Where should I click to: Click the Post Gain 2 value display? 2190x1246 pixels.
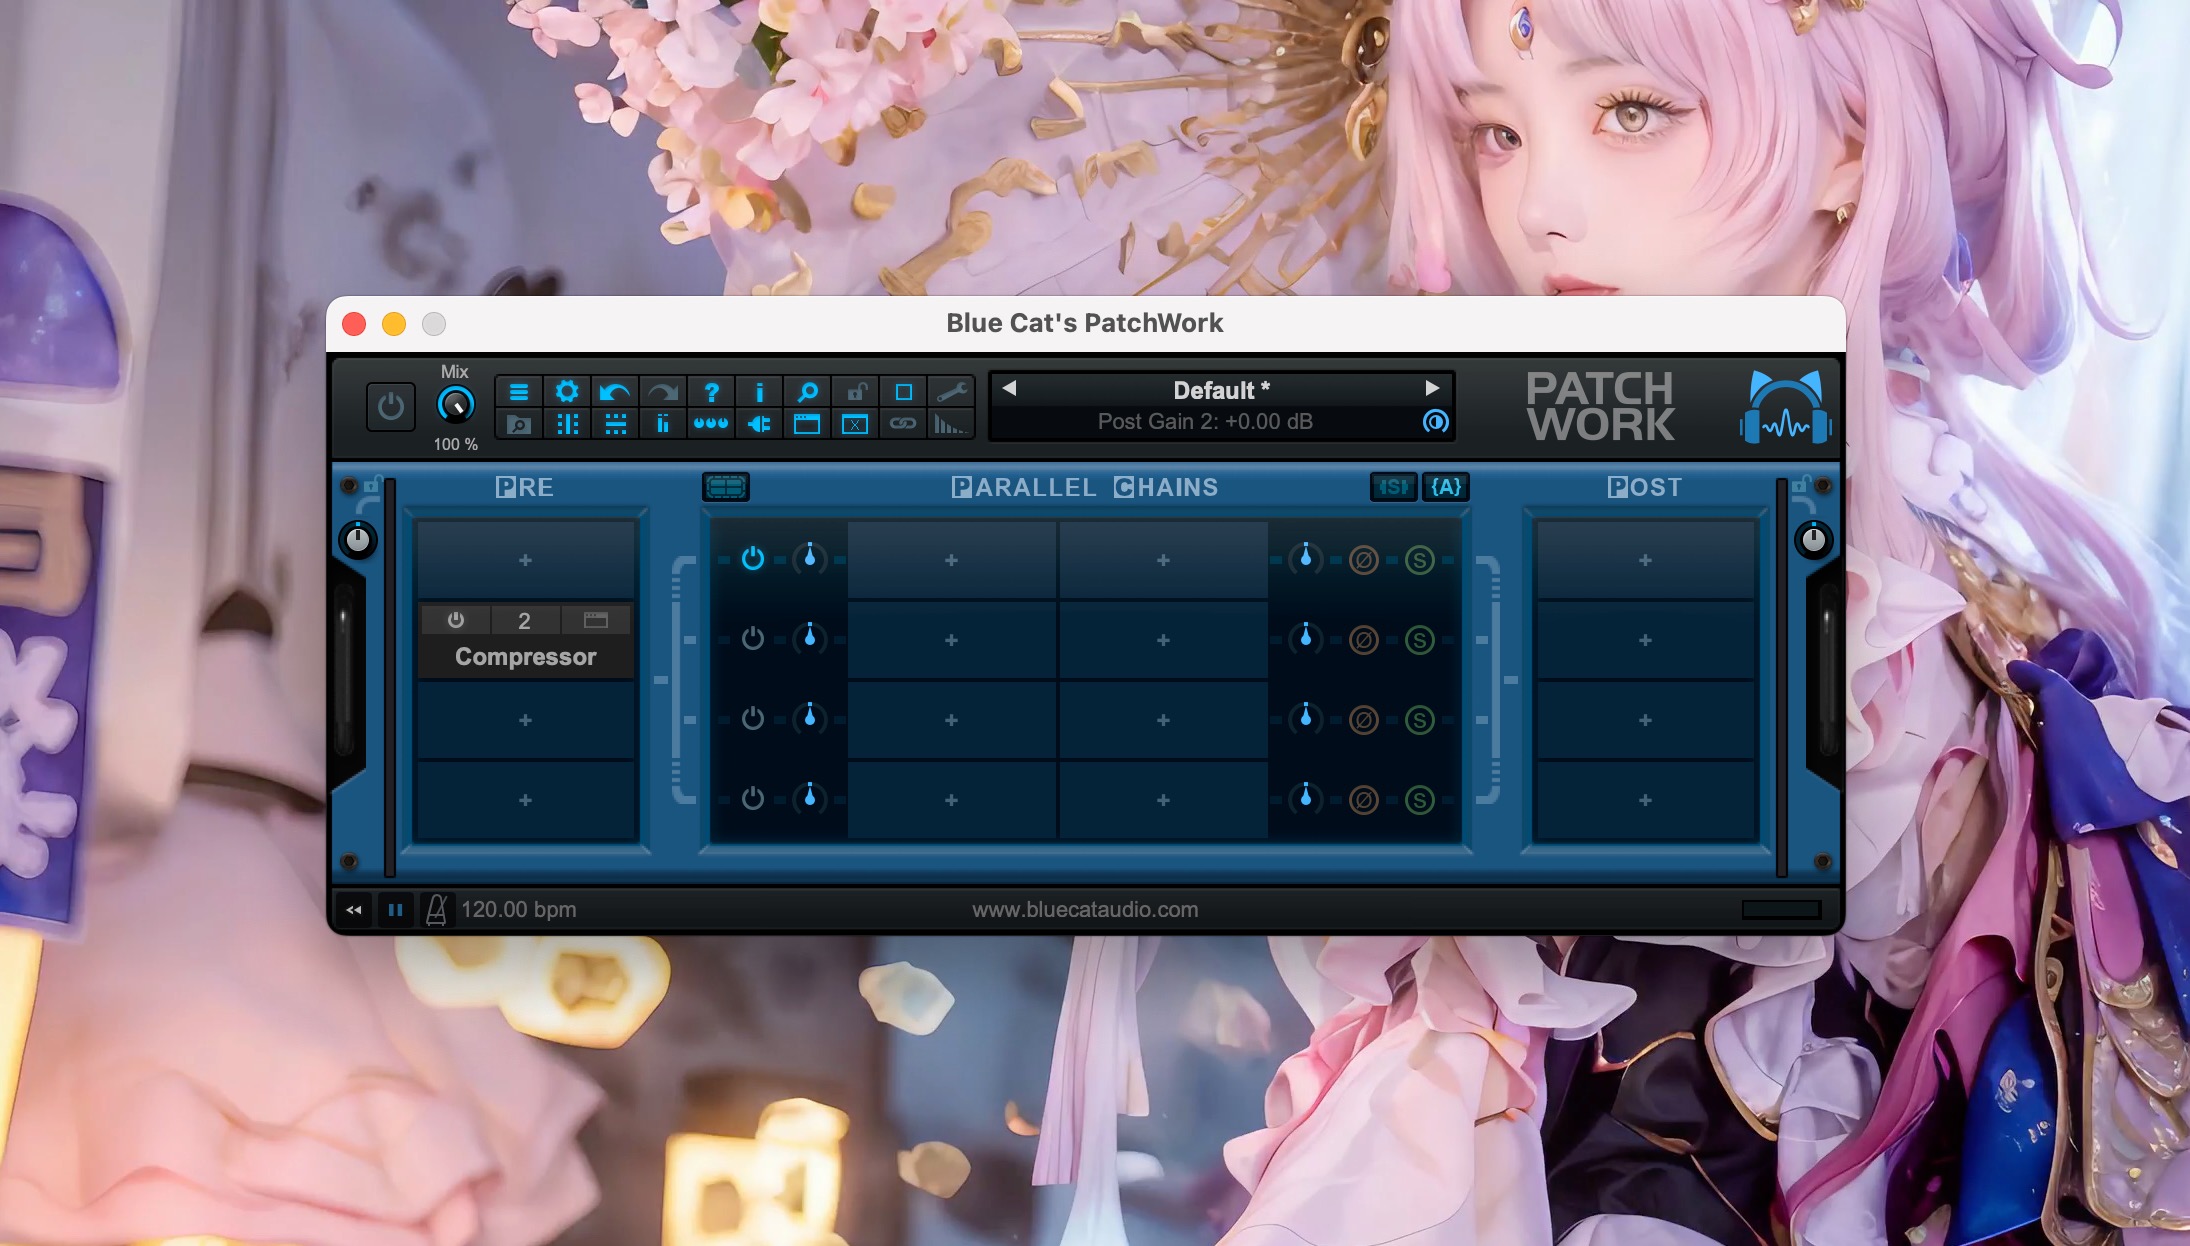point(1205,421)
